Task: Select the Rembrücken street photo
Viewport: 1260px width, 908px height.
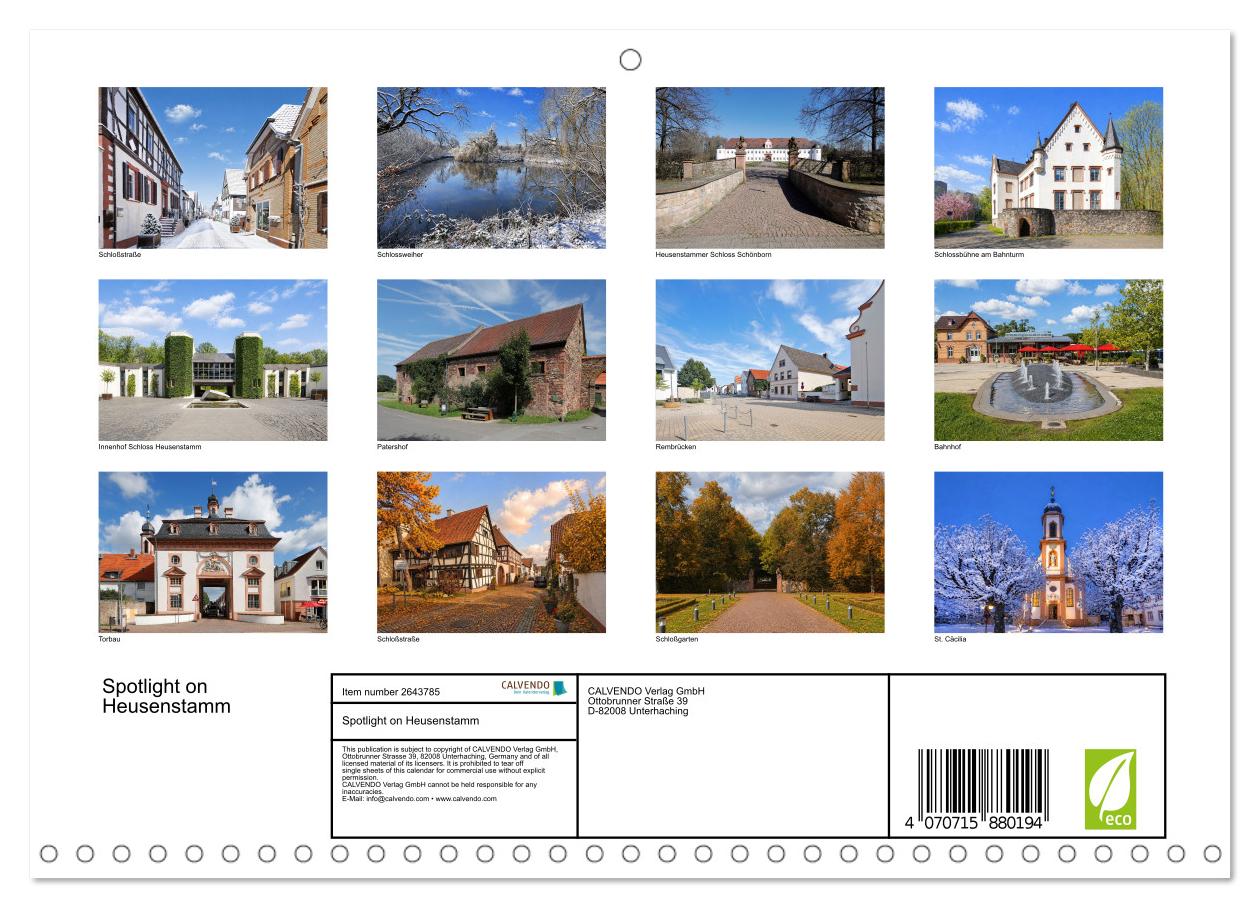Action: coord(770,360)
